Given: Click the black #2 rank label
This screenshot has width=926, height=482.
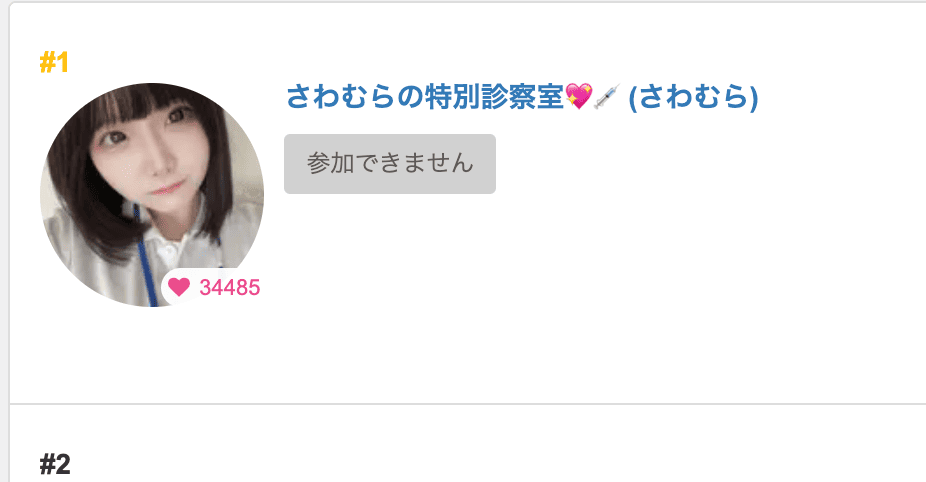Looking at the screenshot, I should pyautogui.click(x=55, y=464).
